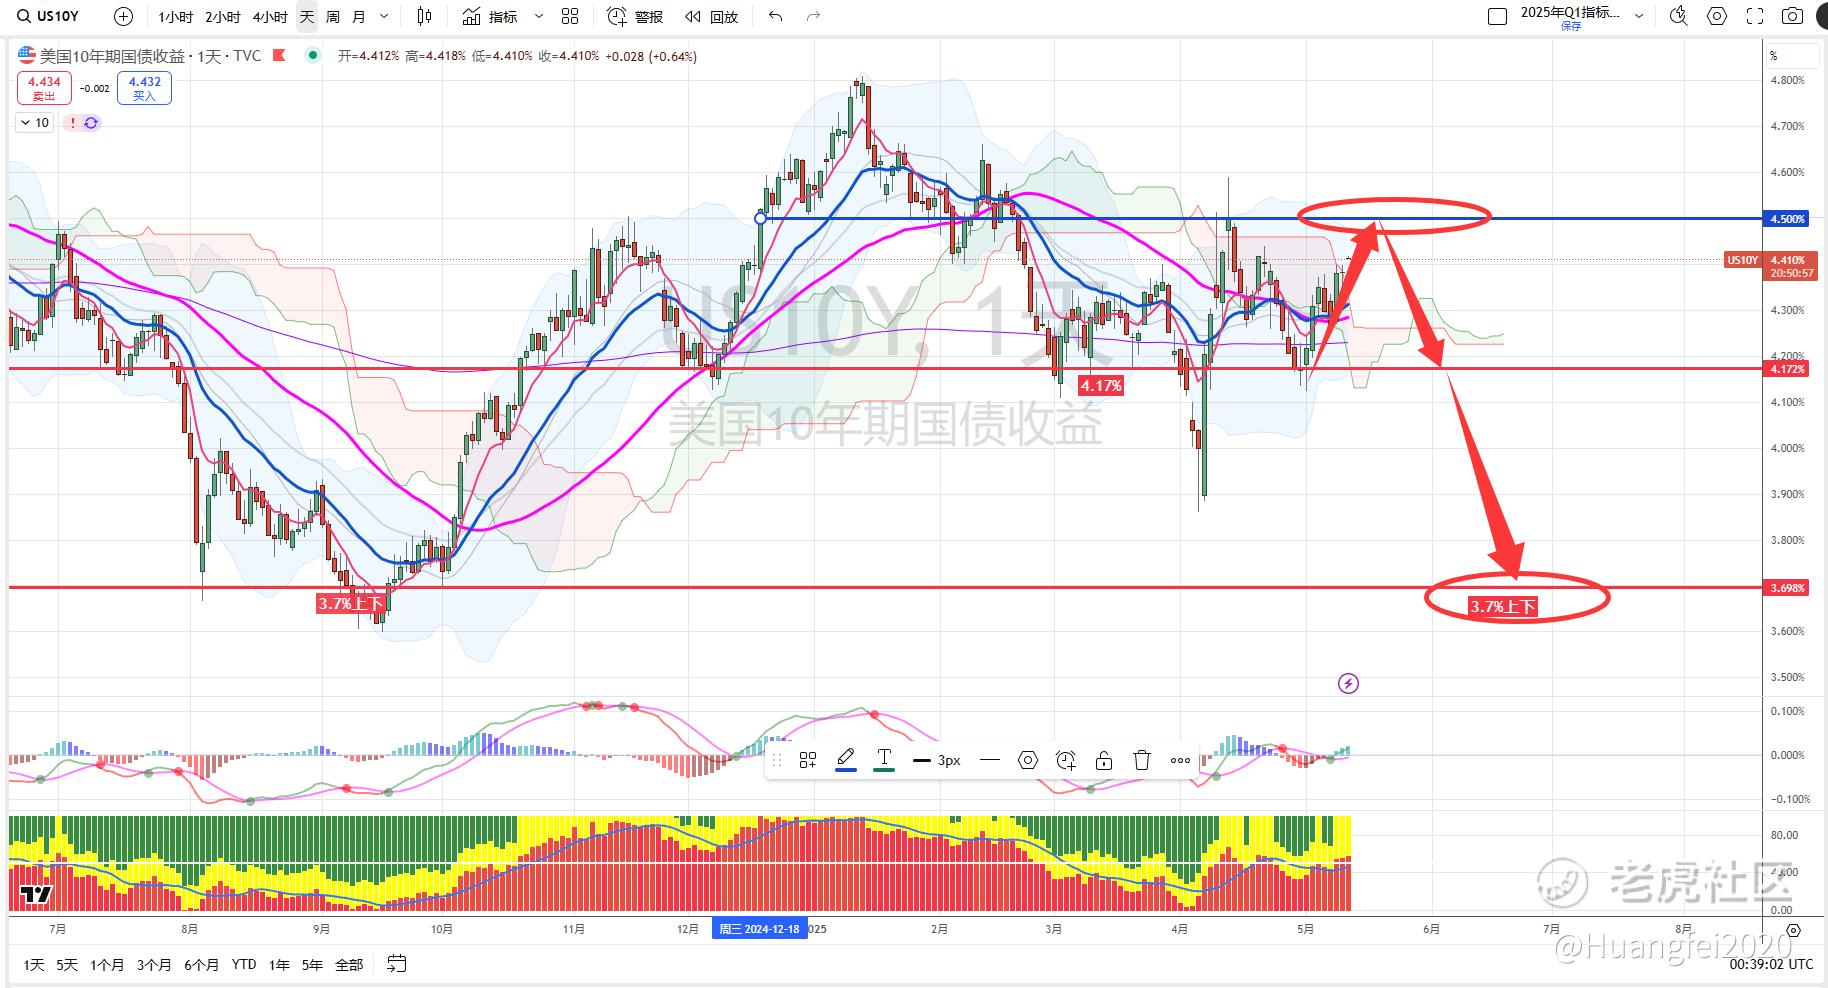
Task: Change text color with the T tool
Action: (x=884, y=760)
